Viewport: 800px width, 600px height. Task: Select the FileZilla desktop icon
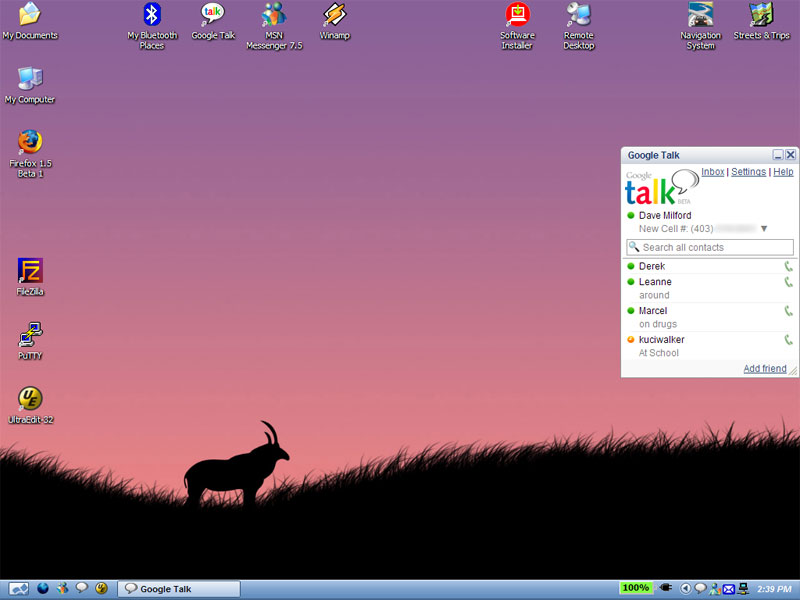pyautogui.click(x=30, y=271)
